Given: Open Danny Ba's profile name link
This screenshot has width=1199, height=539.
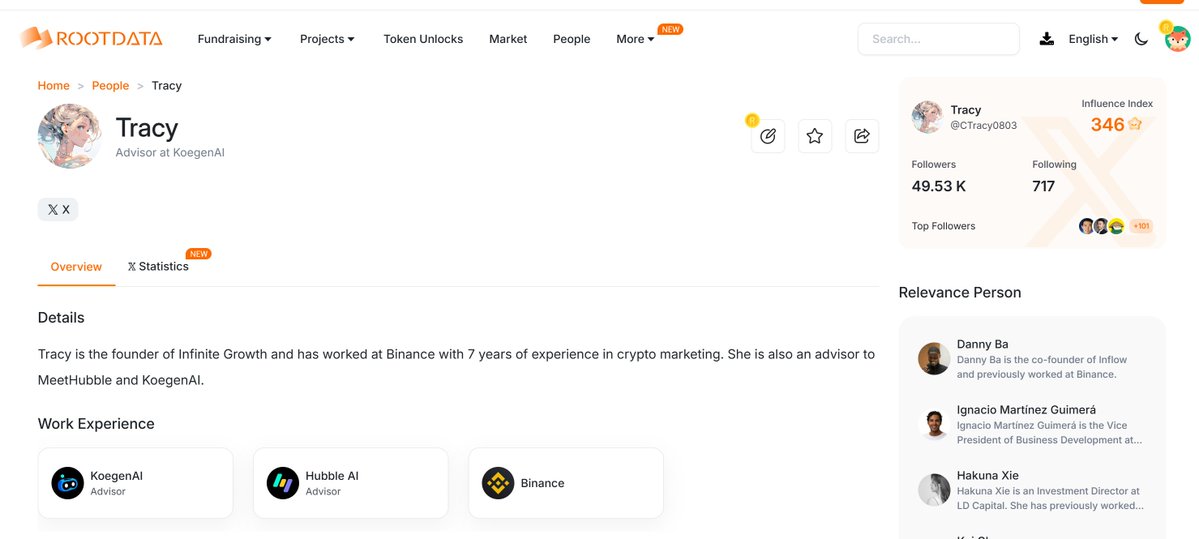Looking at the screenshot, I should pyautogui.click(x=983, y=344).
